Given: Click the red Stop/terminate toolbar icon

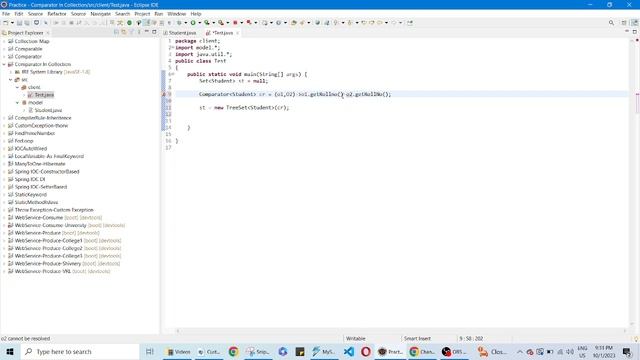Looking at the screenshot, I should click(235, 23).
